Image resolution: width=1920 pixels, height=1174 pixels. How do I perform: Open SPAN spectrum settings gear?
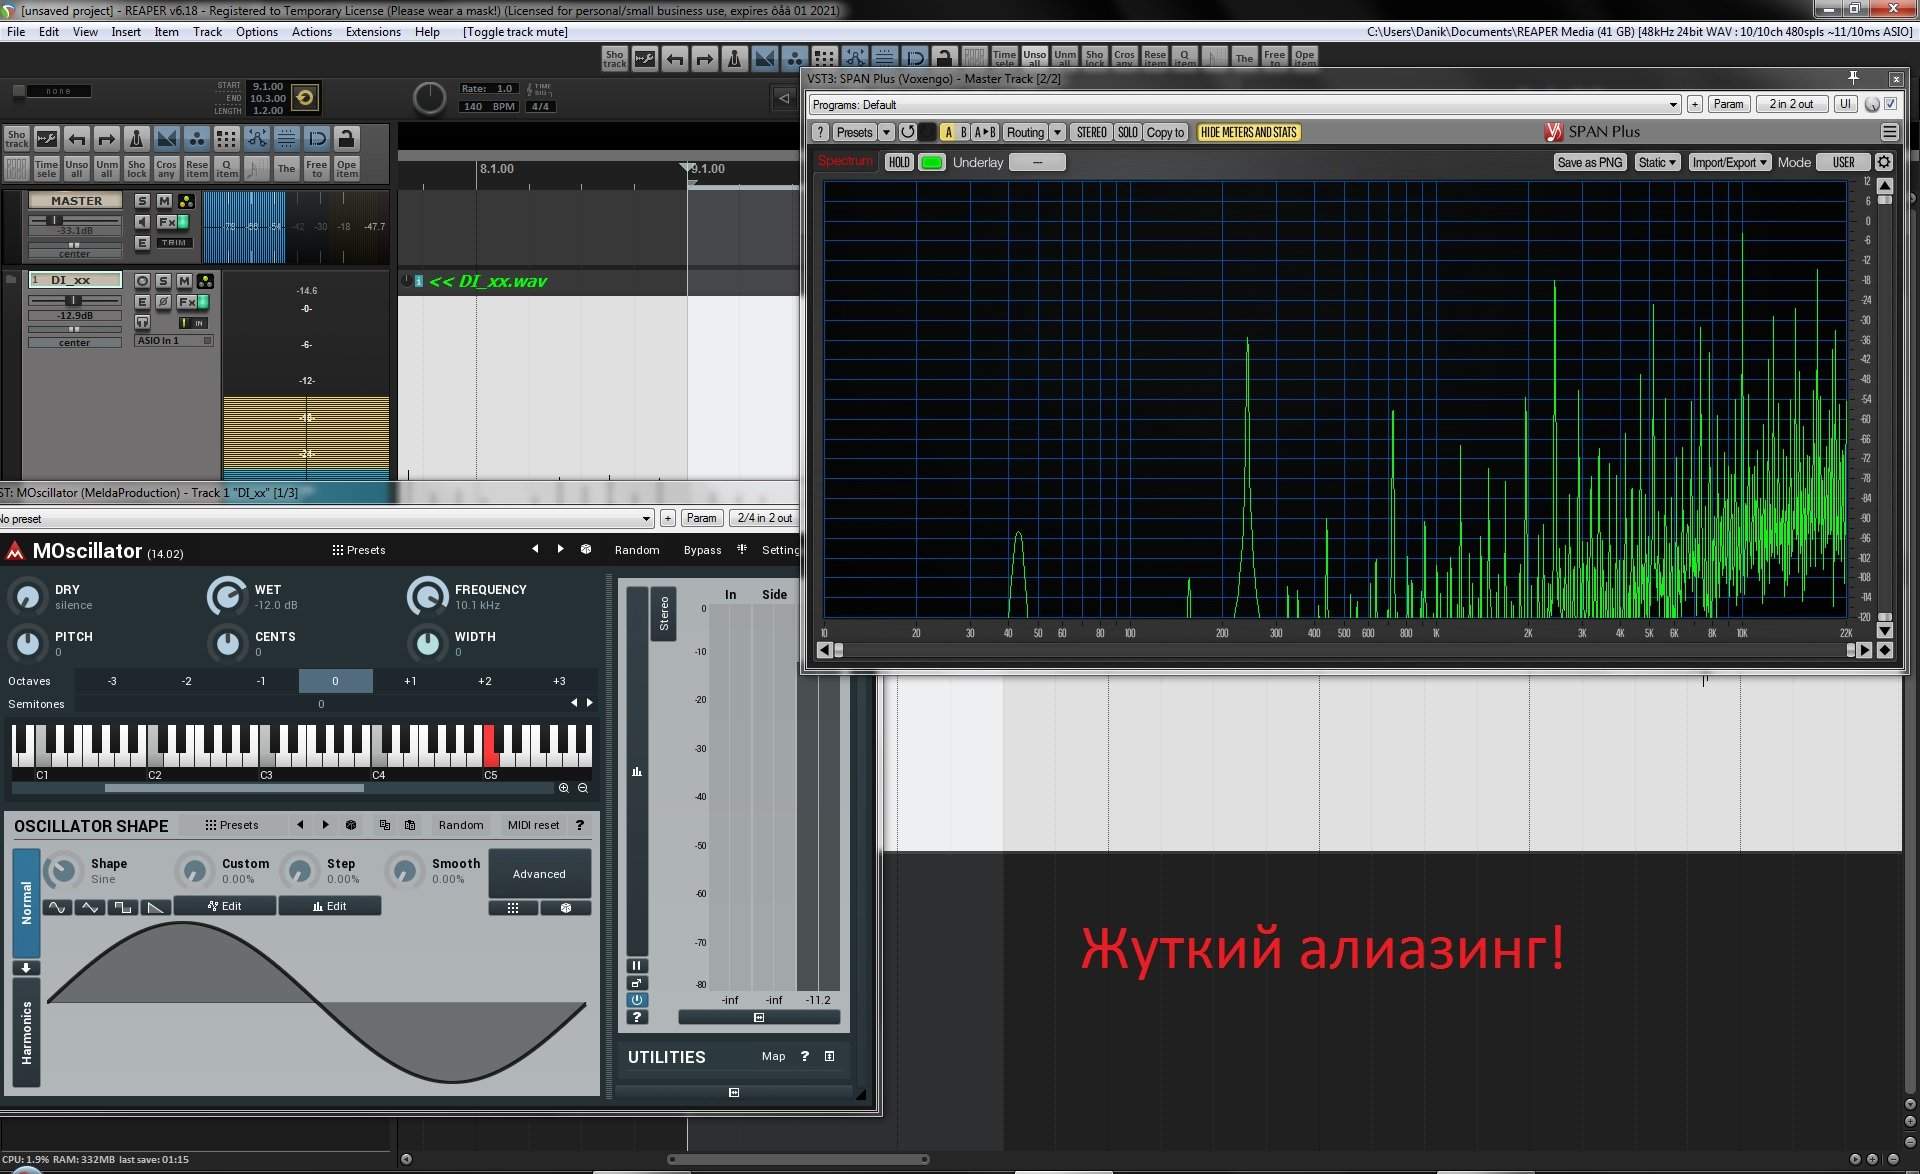pyautogui.click(x=1884, y=162)
